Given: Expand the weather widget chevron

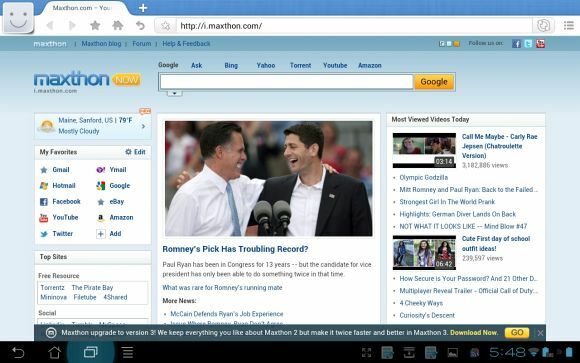Looking at the screenshot, I should tap(143, 126).
